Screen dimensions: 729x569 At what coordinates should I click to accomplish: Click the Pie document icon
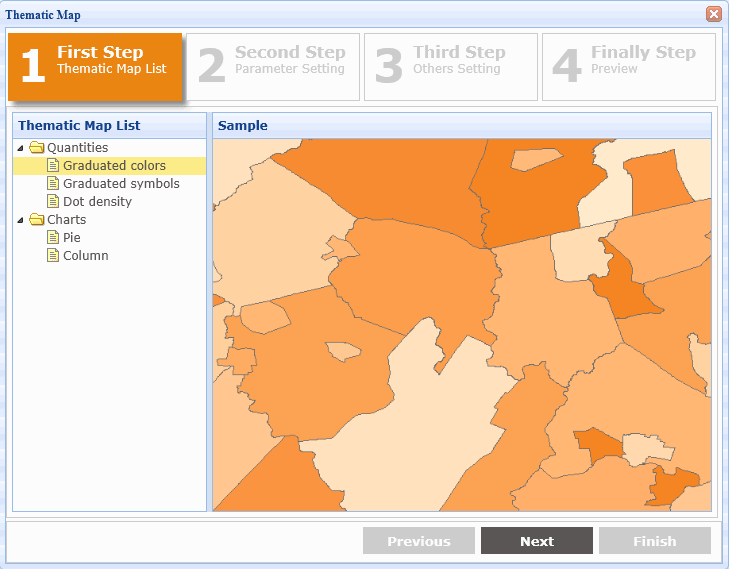53,238
